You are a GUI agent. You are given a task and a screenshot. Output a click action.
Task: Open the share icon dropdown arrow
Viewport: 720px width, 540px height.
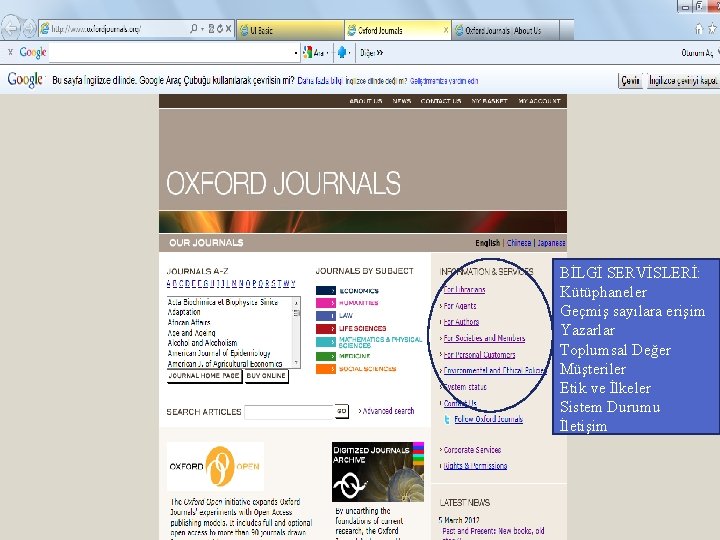349,53
